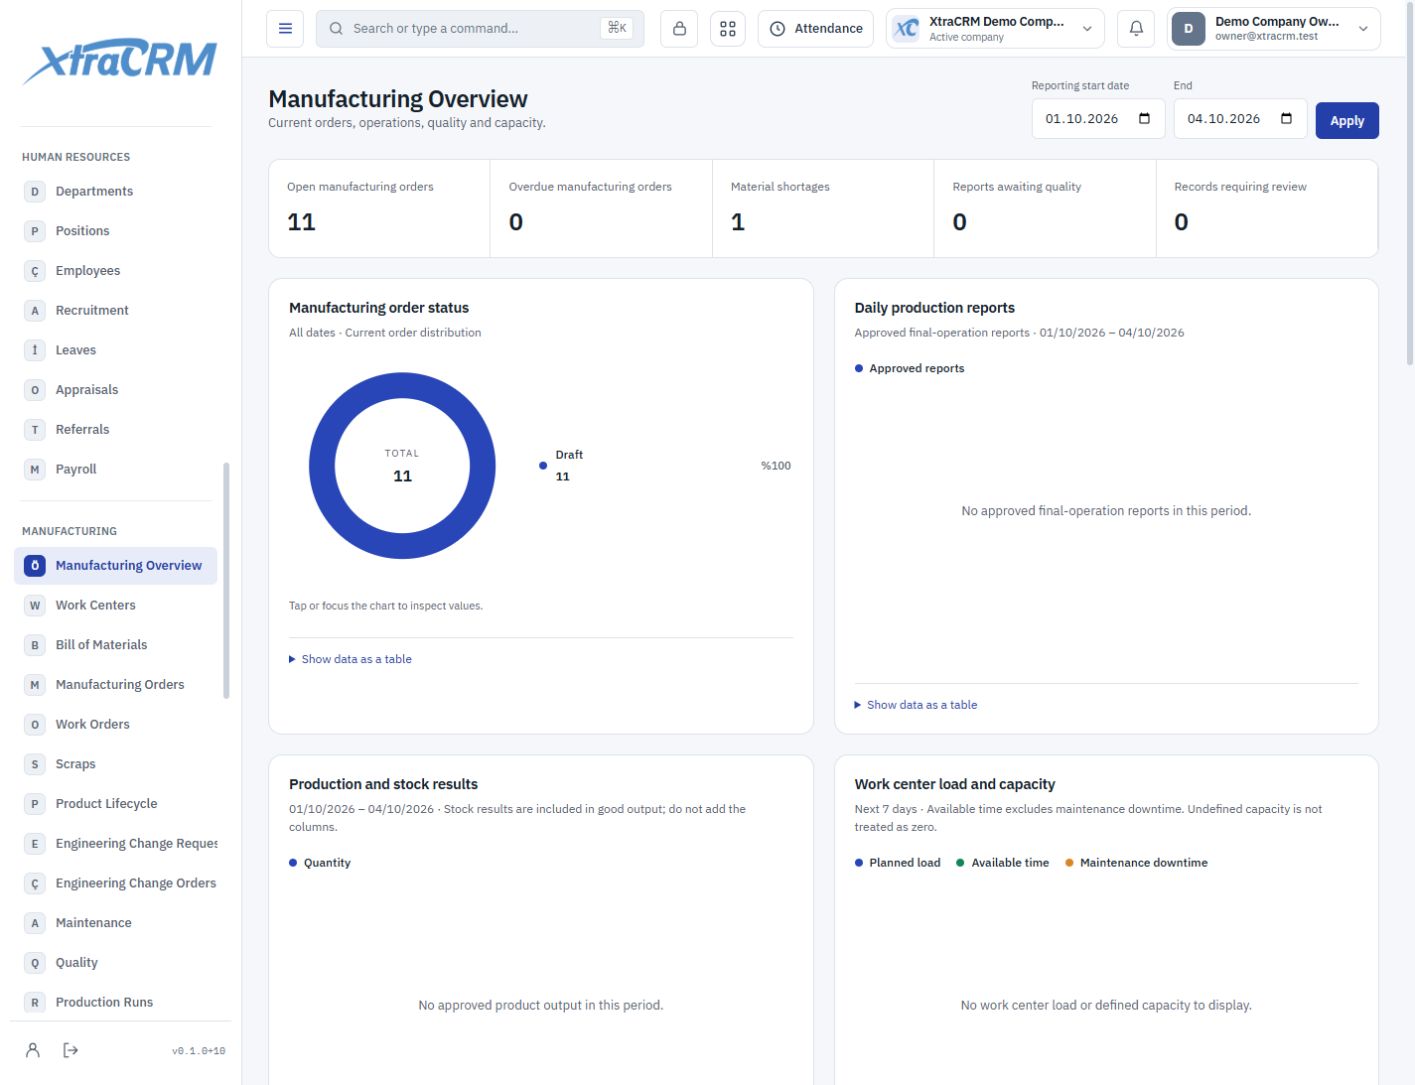
Task: Click the hamburger menu icon
Action: pos(285,29)
